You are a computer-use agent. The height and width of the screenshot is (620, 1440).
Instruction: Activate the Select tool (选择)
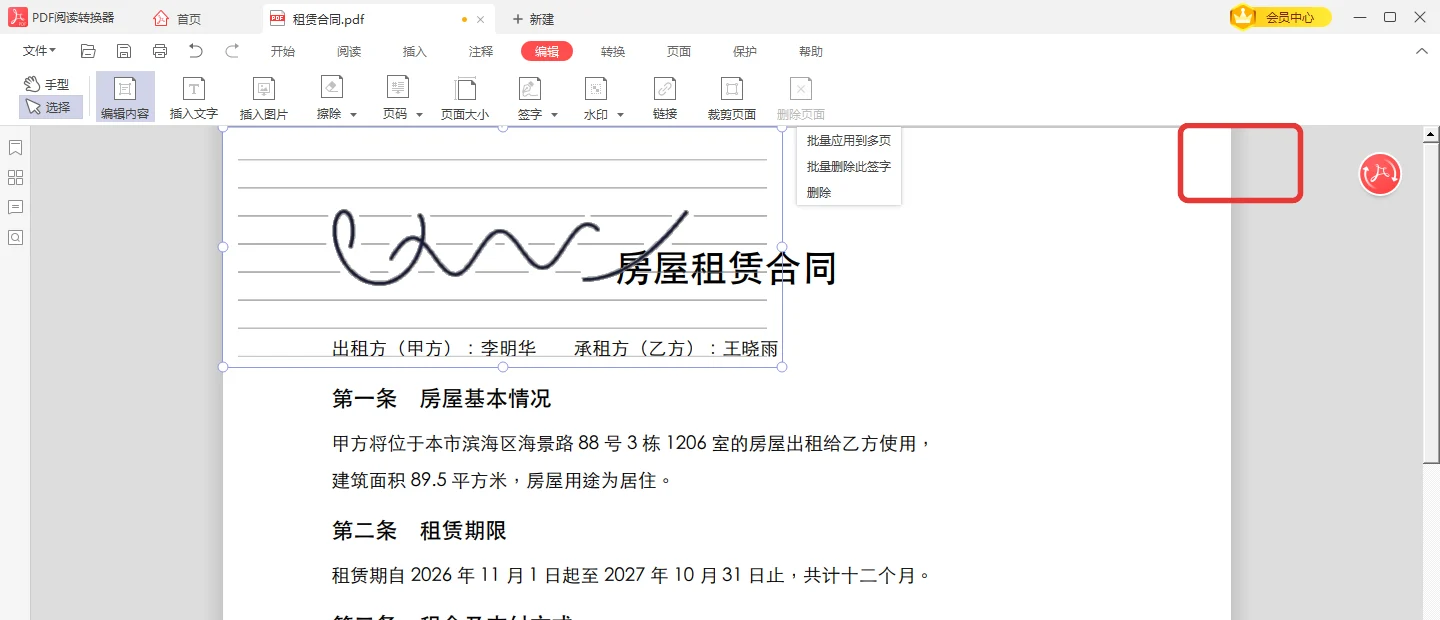[50, 107]
